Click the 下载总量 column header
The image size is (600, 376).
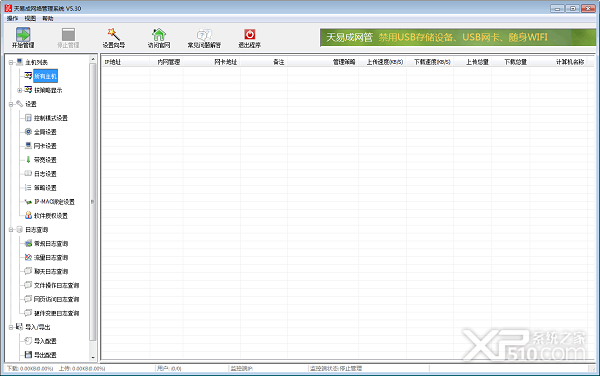pos(510,62)
